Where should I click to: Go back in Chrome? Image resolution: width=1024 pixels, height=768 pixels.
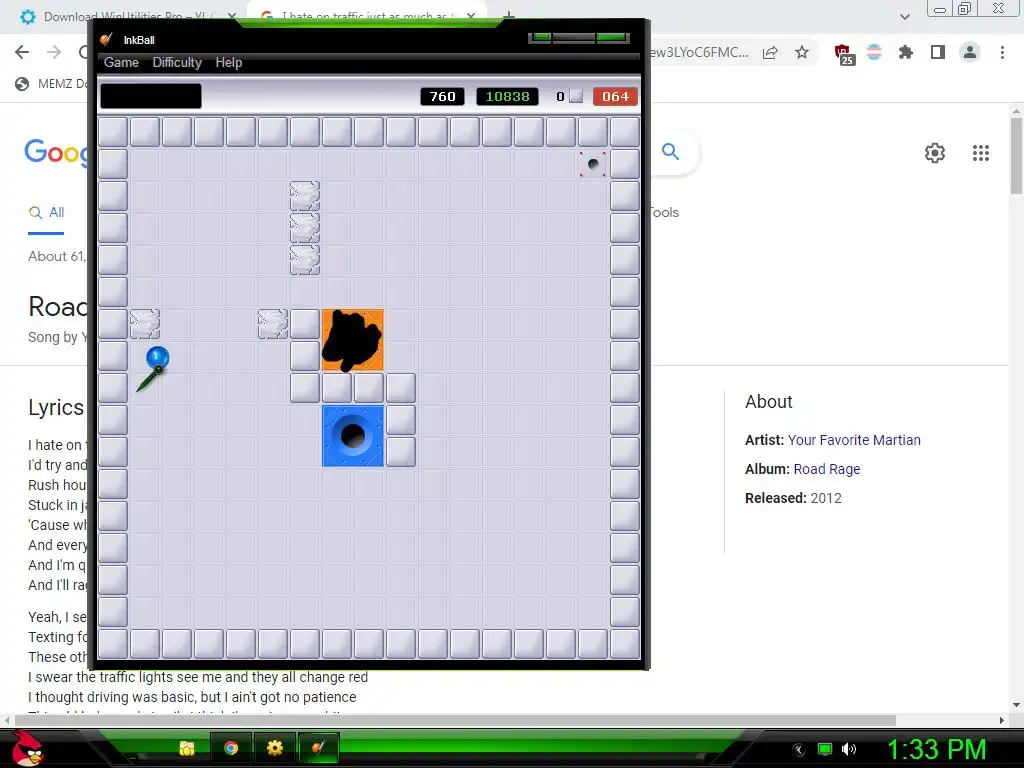pos(22,52)
